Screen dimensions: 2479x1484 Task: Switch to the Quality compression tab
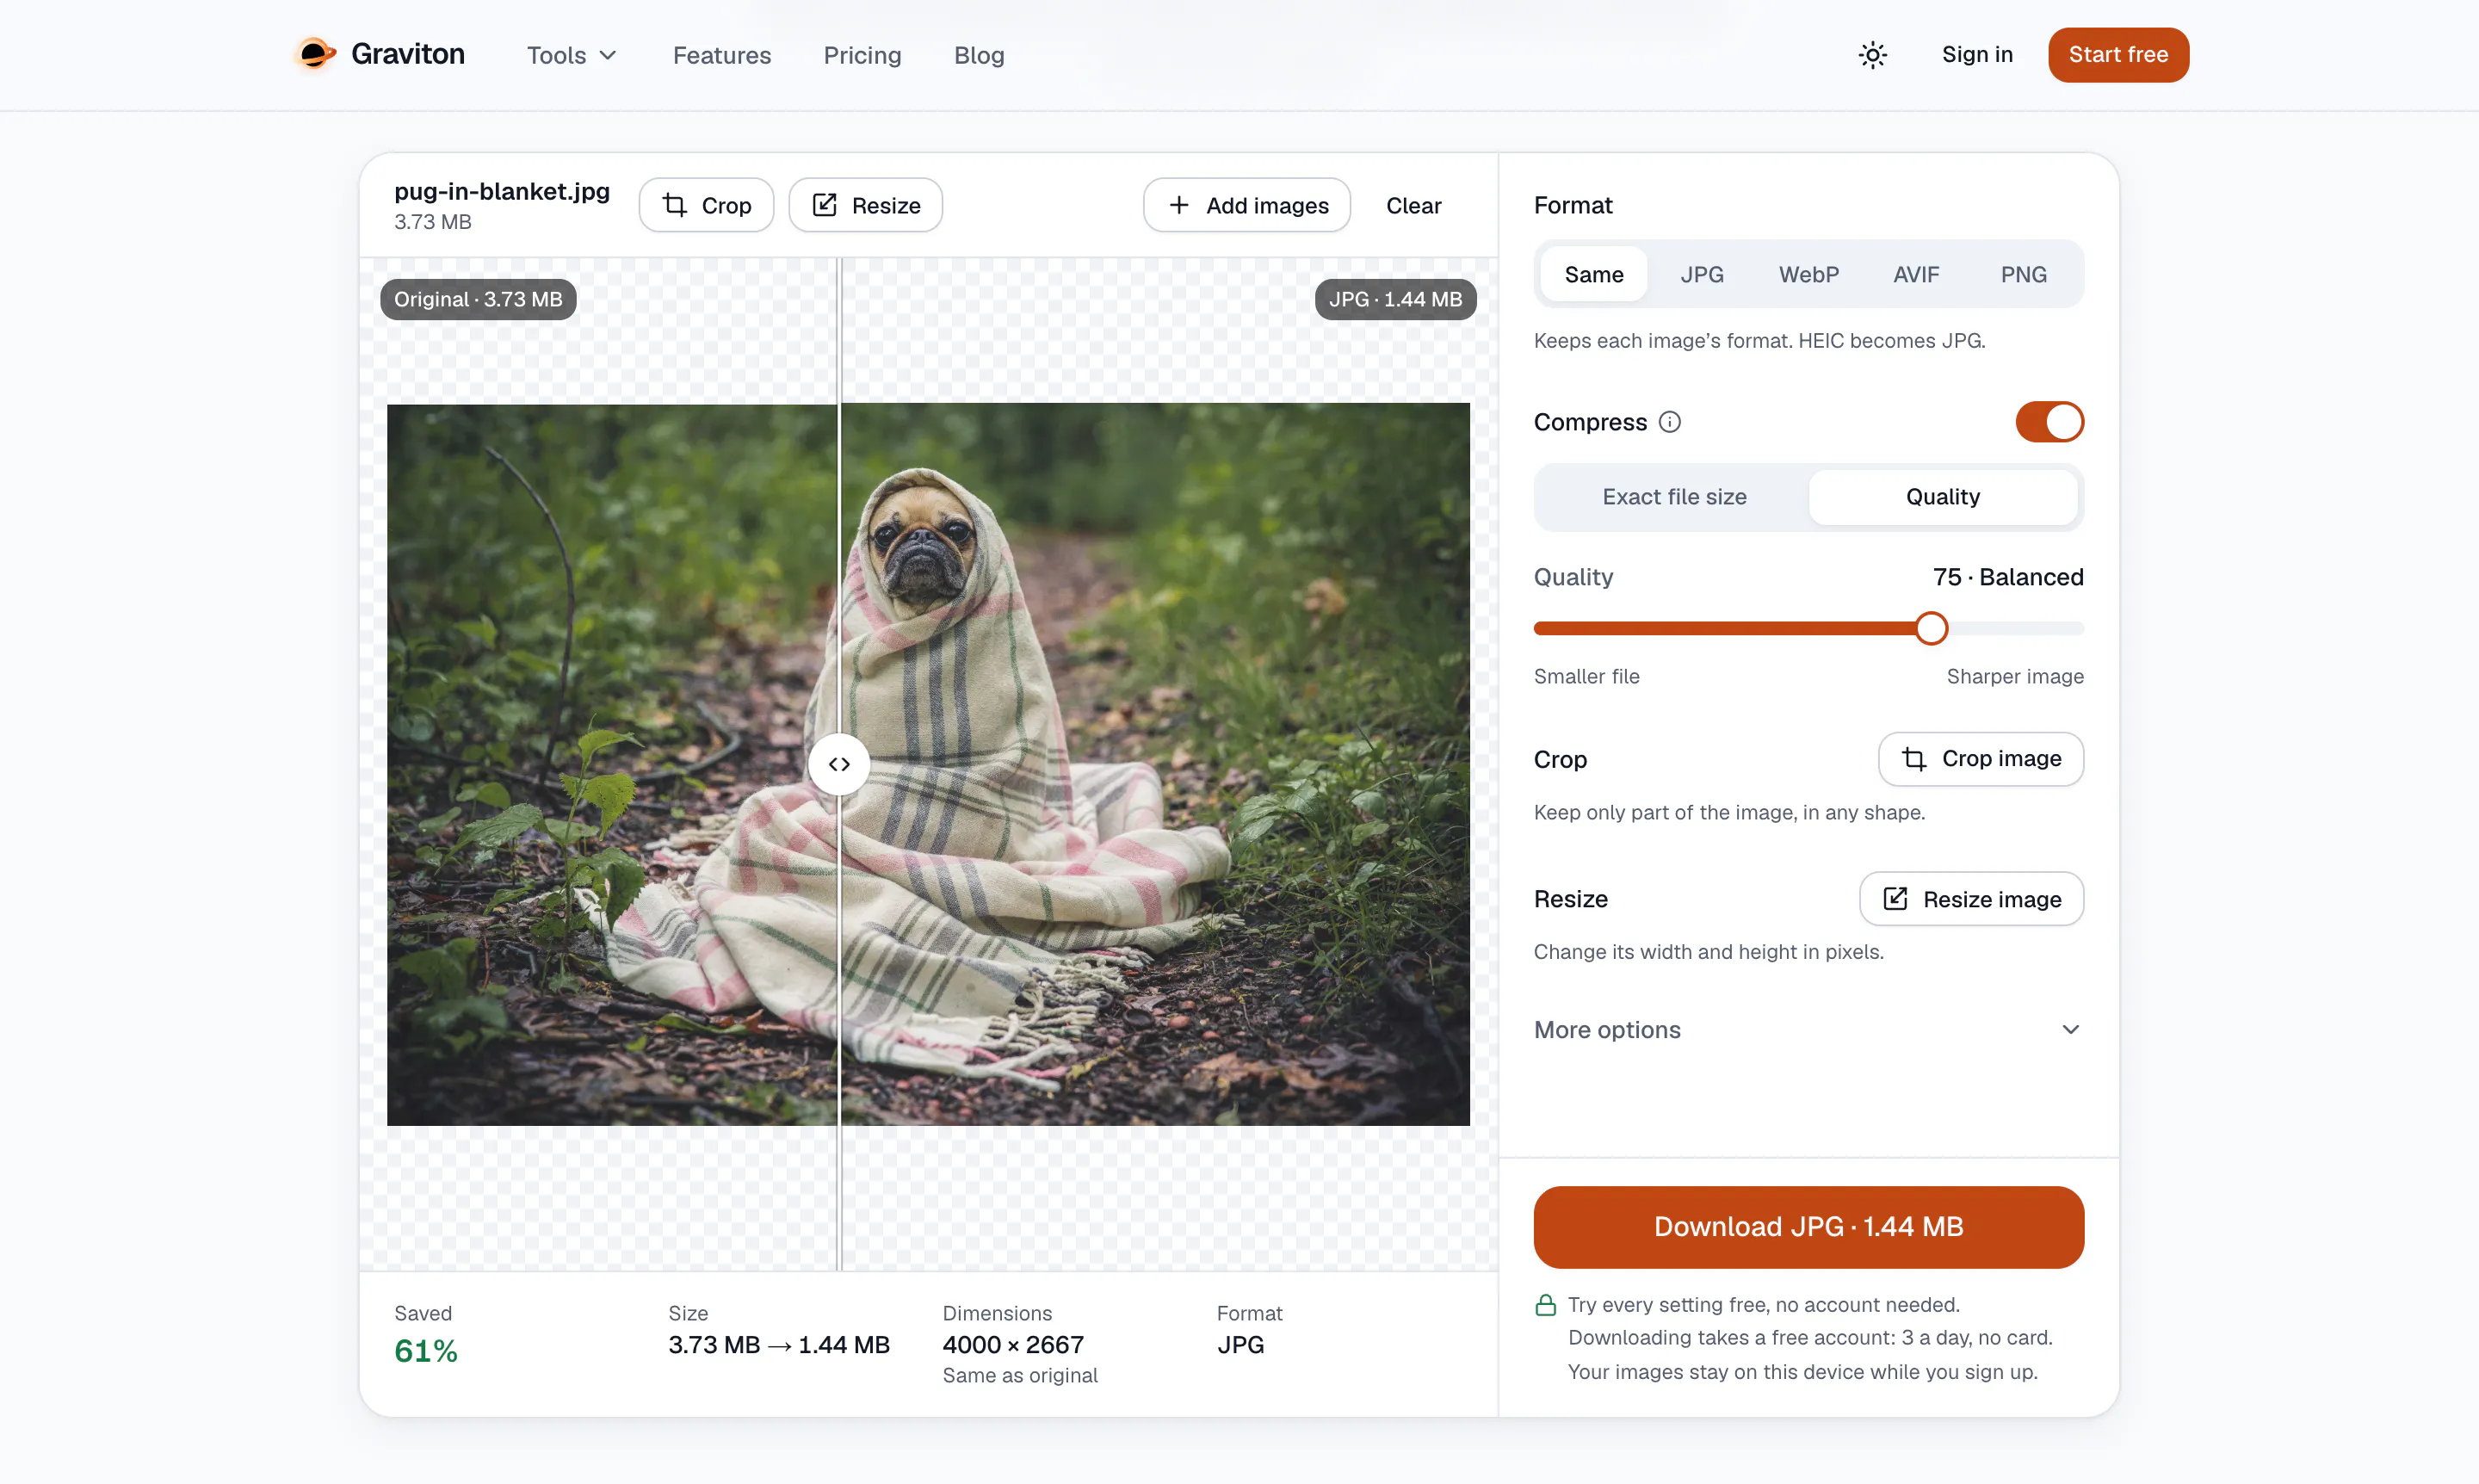1942,497
